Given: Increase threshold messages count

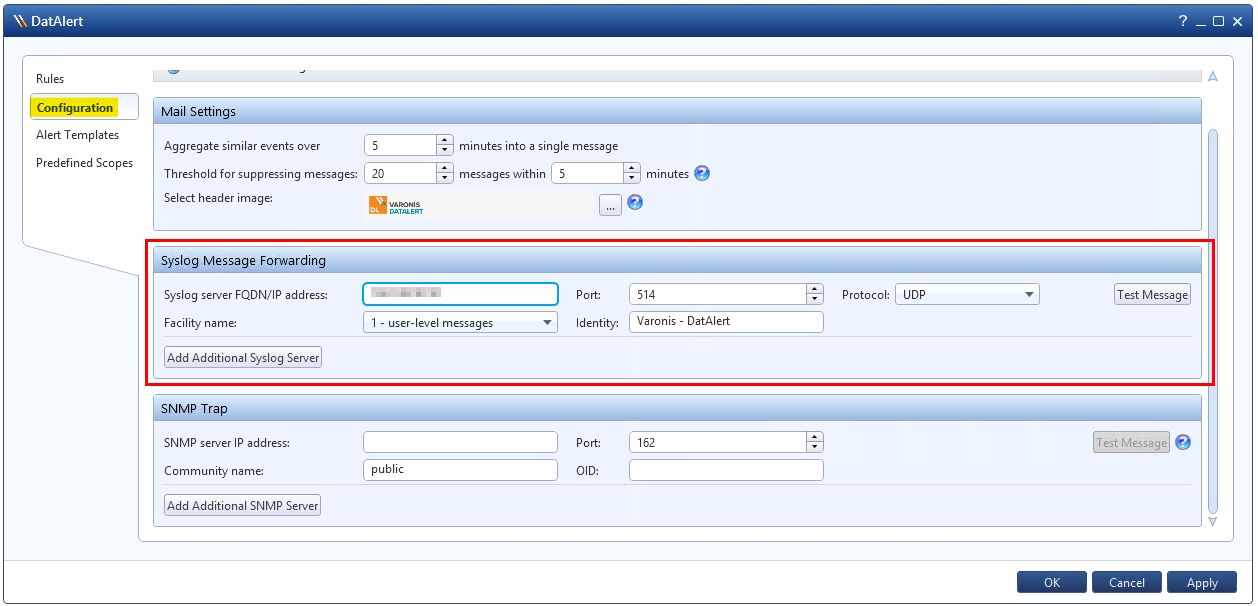Looking at the screenshot, I should (x=445, y=168).
